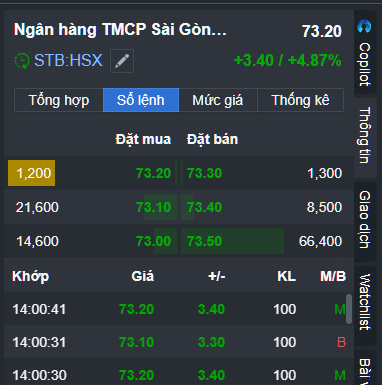Click the +/- column header
The image size is (382, 385).
[217, 276]
